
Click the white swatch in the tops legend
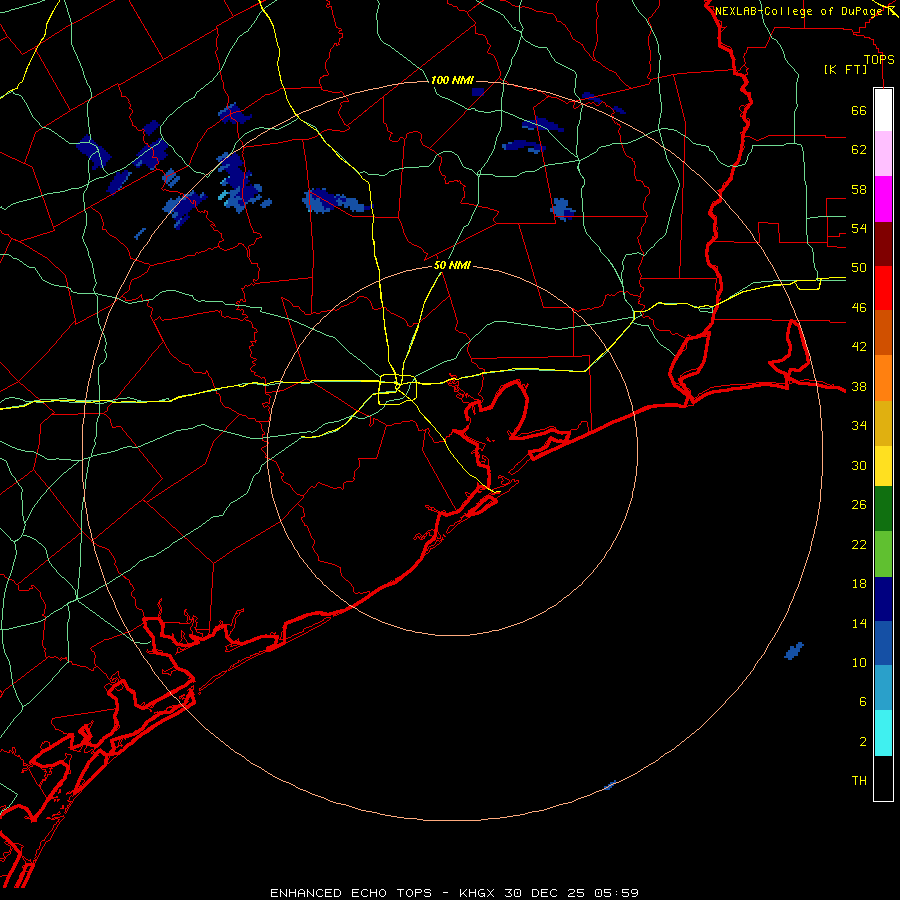883,110
